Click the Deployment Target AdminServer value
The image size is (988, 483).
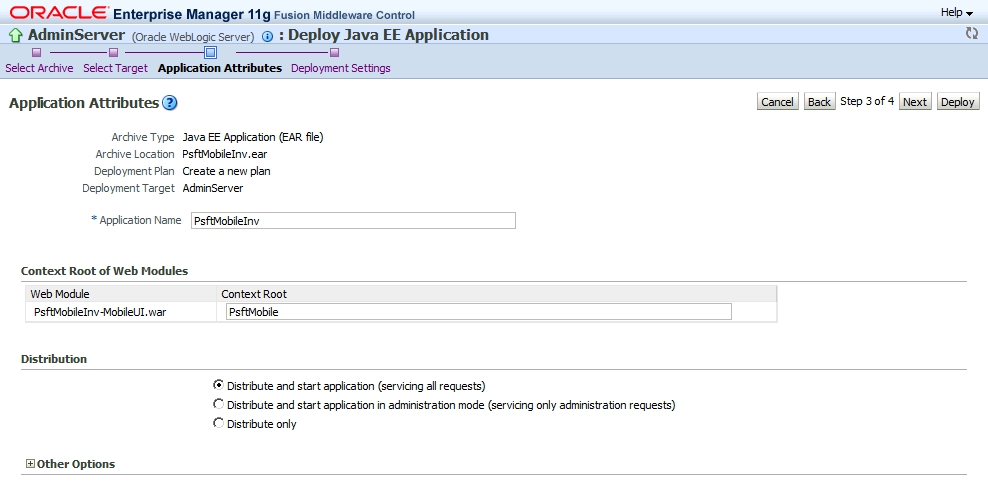point(212,188)
